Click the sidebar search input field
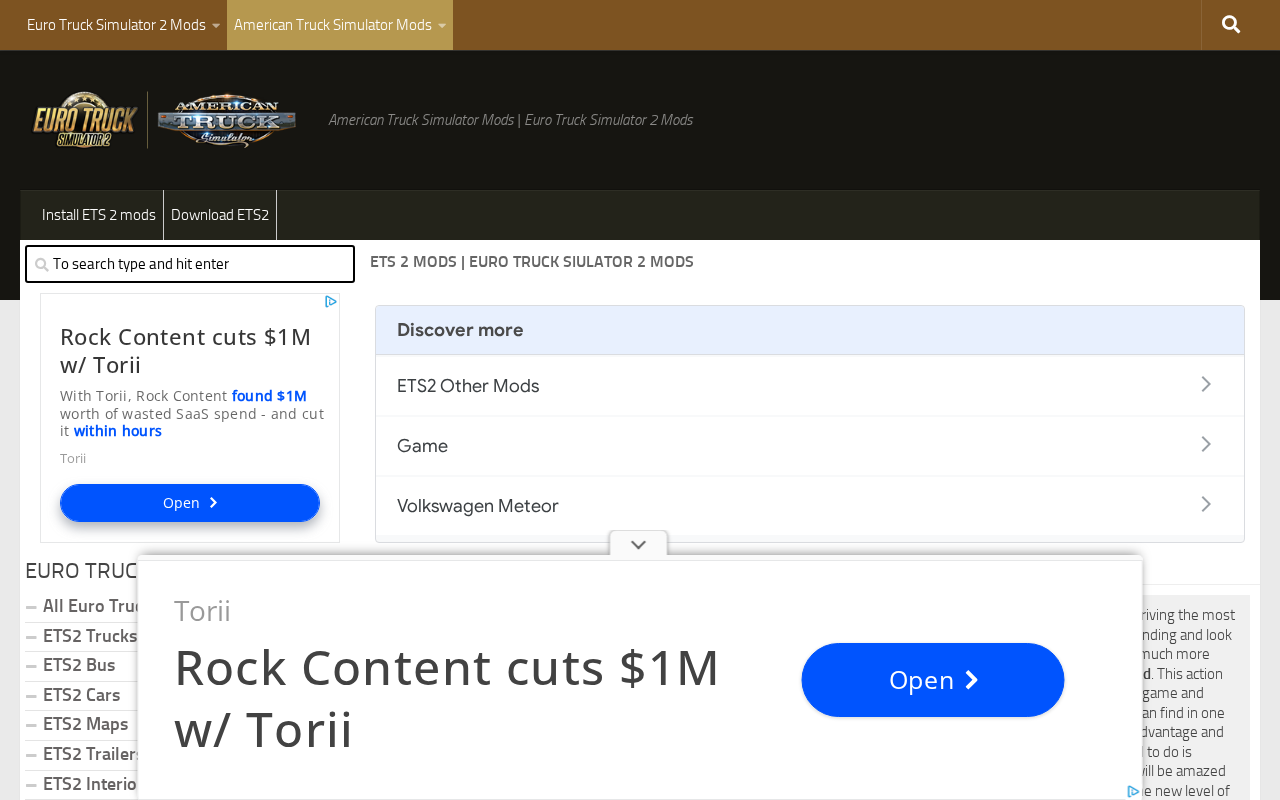This screenshot has width=1280, height=800. tap(190, 264)
